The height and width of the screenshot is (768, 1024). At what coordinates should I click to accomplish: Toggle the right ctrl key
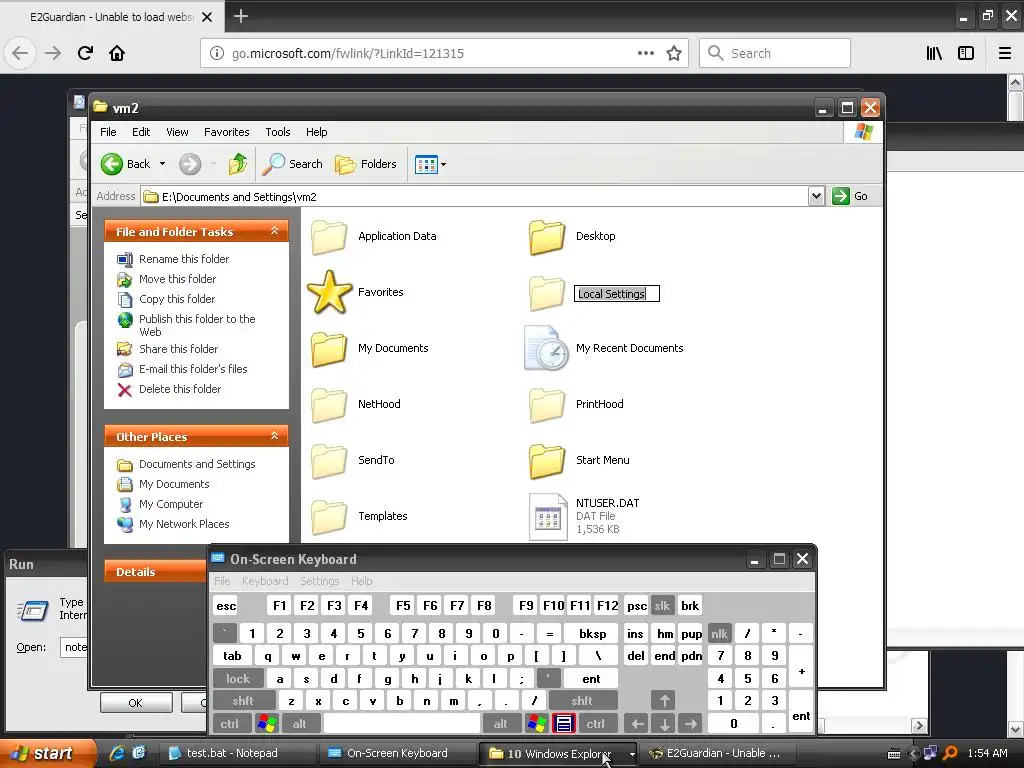[596, 724]
